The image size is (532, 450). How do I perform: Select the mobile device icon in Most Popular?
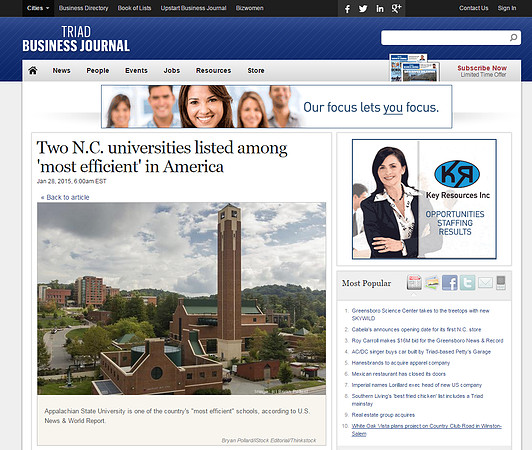501,282
